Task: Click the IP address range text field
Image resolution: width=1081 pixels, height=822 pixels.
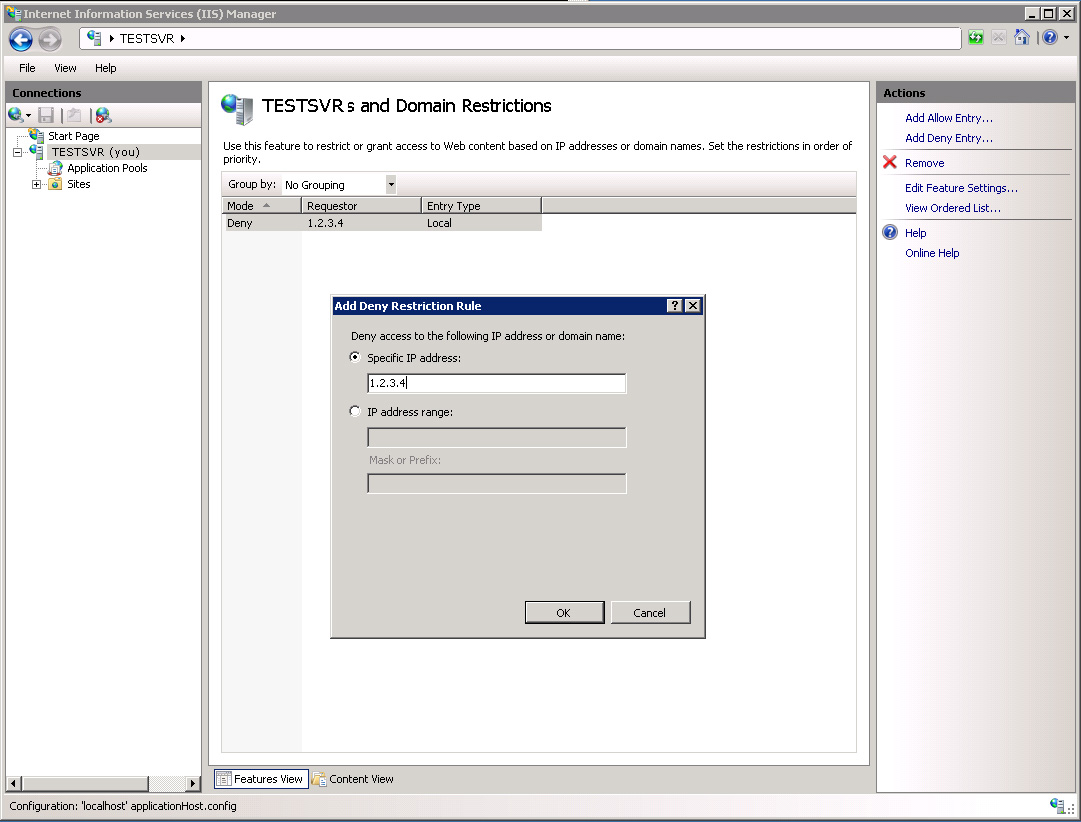Action: click(496, 437)
